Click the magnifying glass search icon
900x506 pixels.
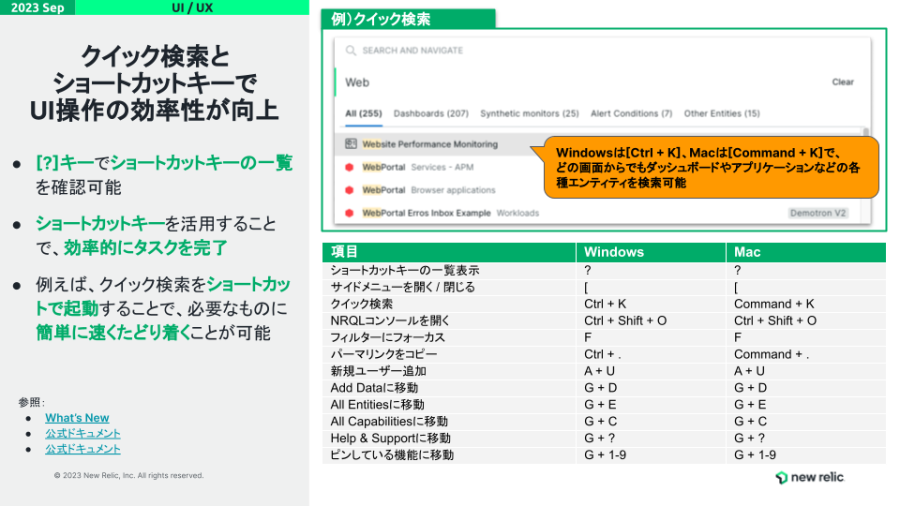tap(350, 50)
